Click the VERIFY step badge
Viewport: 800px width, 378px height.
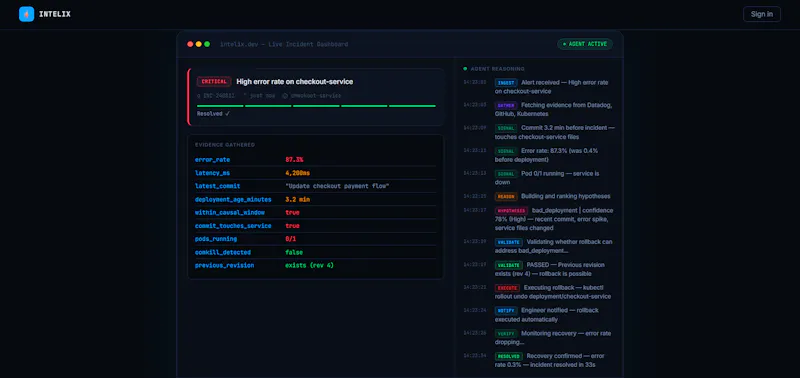tap(506, 334)
